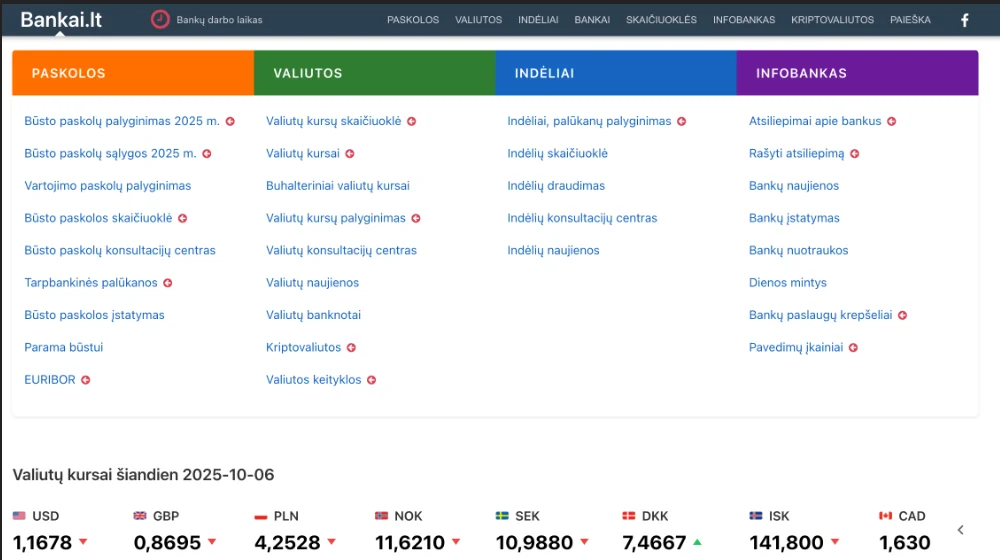Click the DKK rate value 7,4667
The image size is (1000, 560).
click(654, 543)
